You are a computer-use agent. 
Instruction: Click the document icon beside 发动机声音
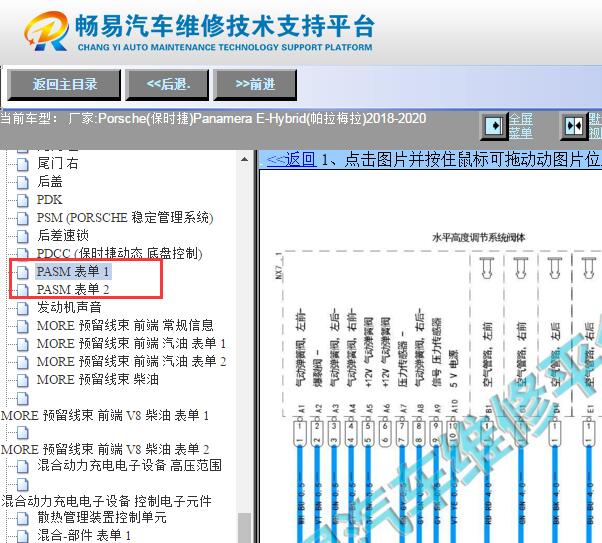point(23,308)
